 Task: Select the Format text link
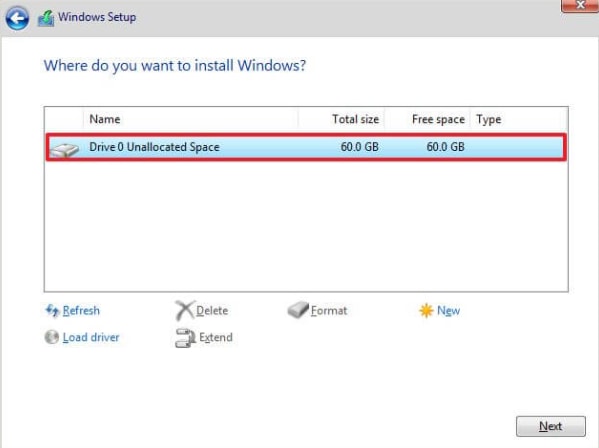(329, 311)
